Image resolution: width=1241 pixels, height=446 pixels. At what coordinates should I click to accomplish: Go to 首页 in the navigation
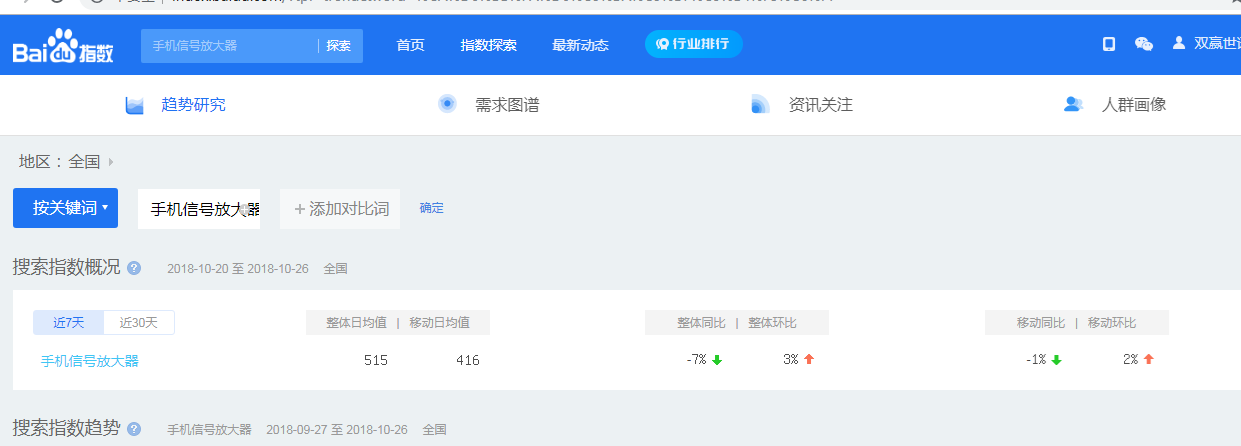pyautogui.click(x=410, y=45)
